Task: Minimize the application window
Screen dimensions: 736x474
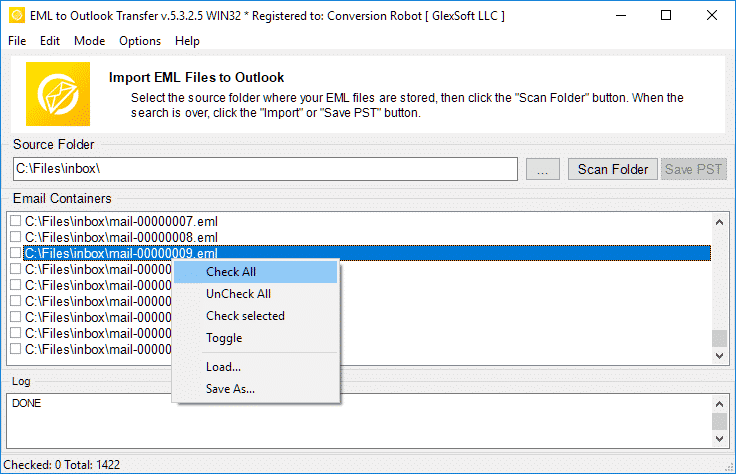Action: pos(621,15)
